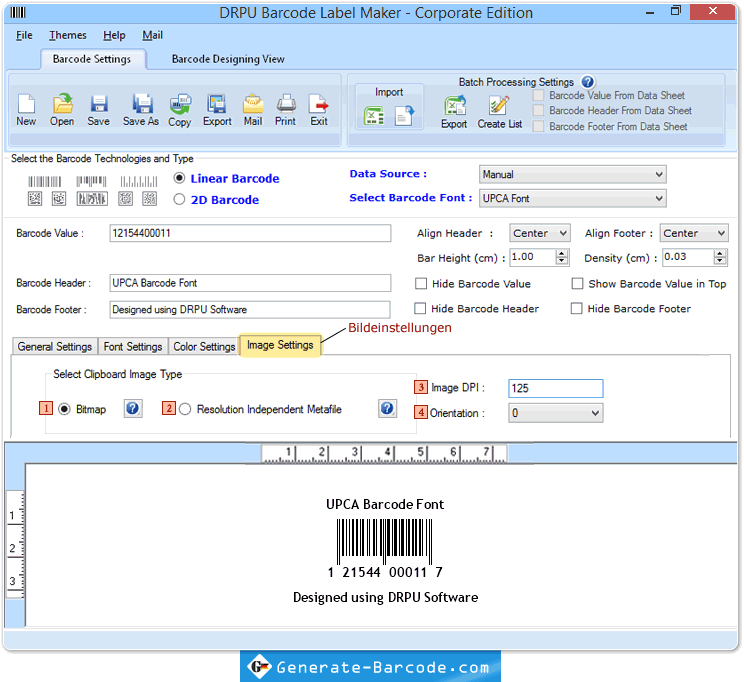744x682 pixels.
Task: Open help icon next to Bitmap
Action: click(x=133, y=408)
